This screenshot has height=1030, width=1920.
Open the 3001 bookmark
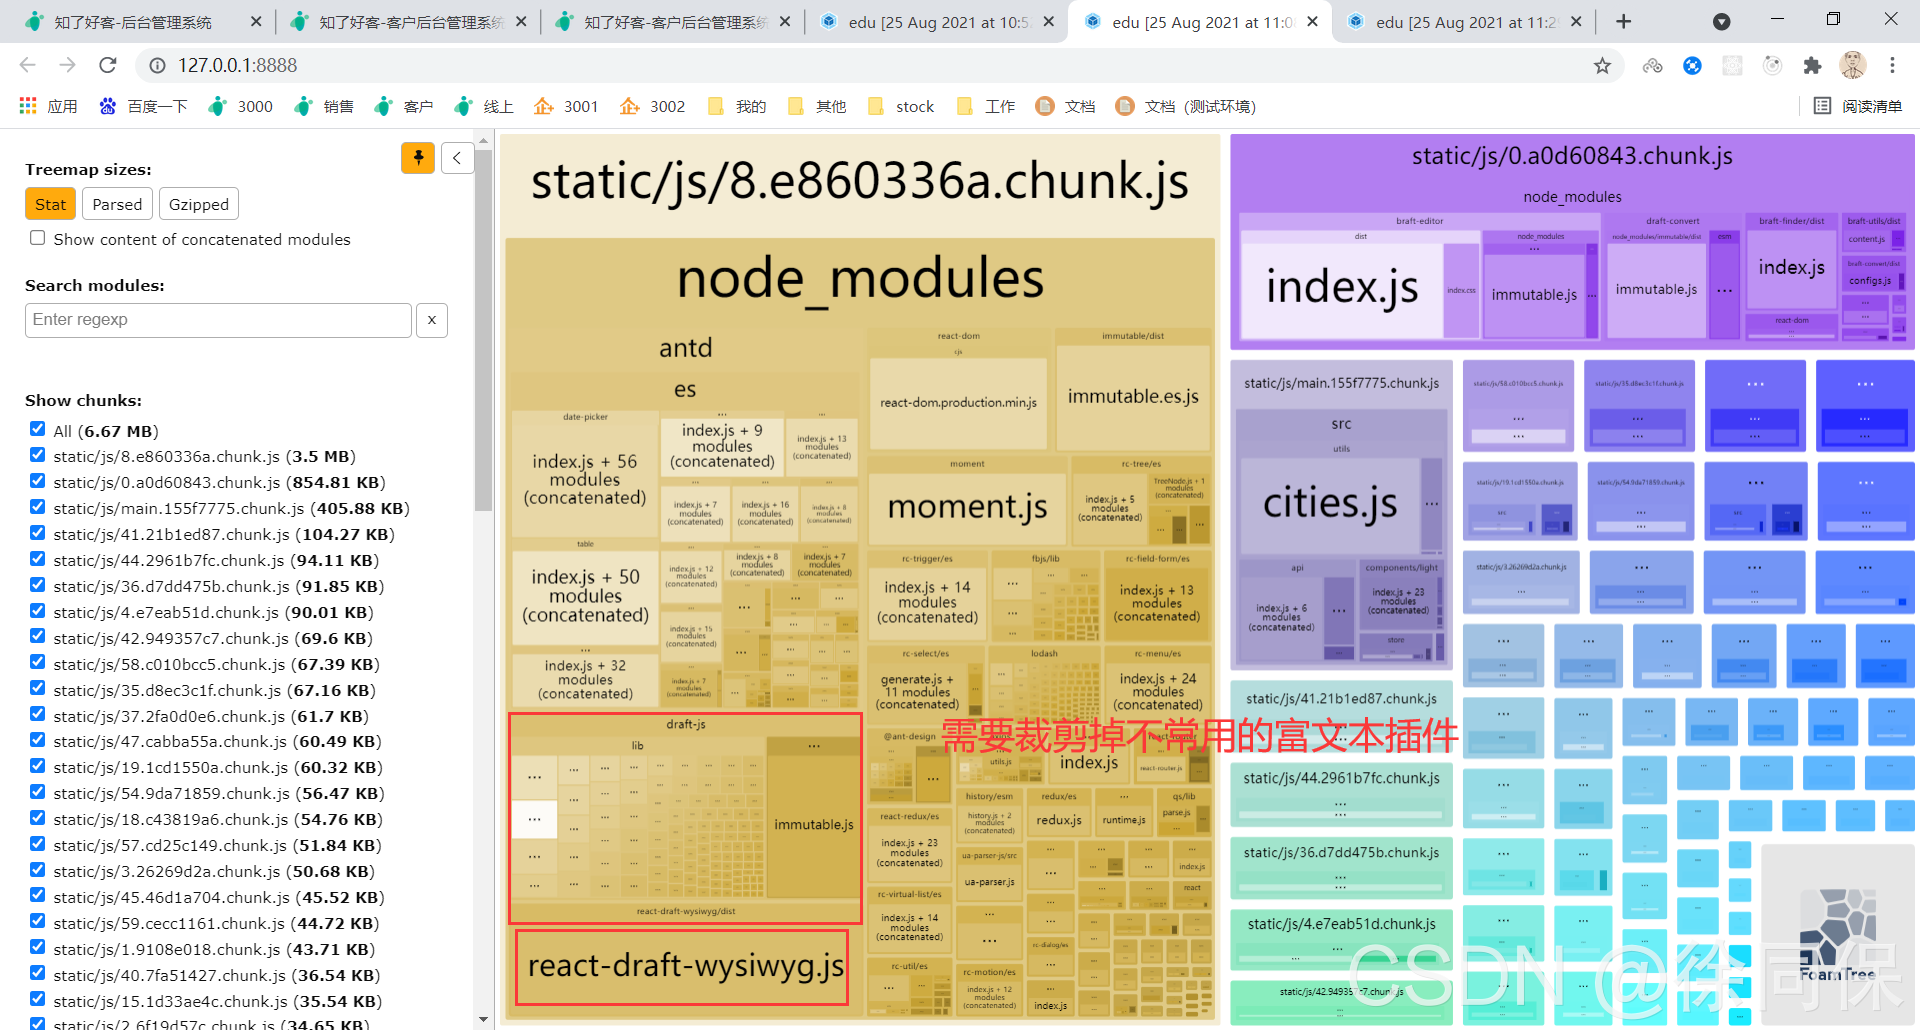566,106
